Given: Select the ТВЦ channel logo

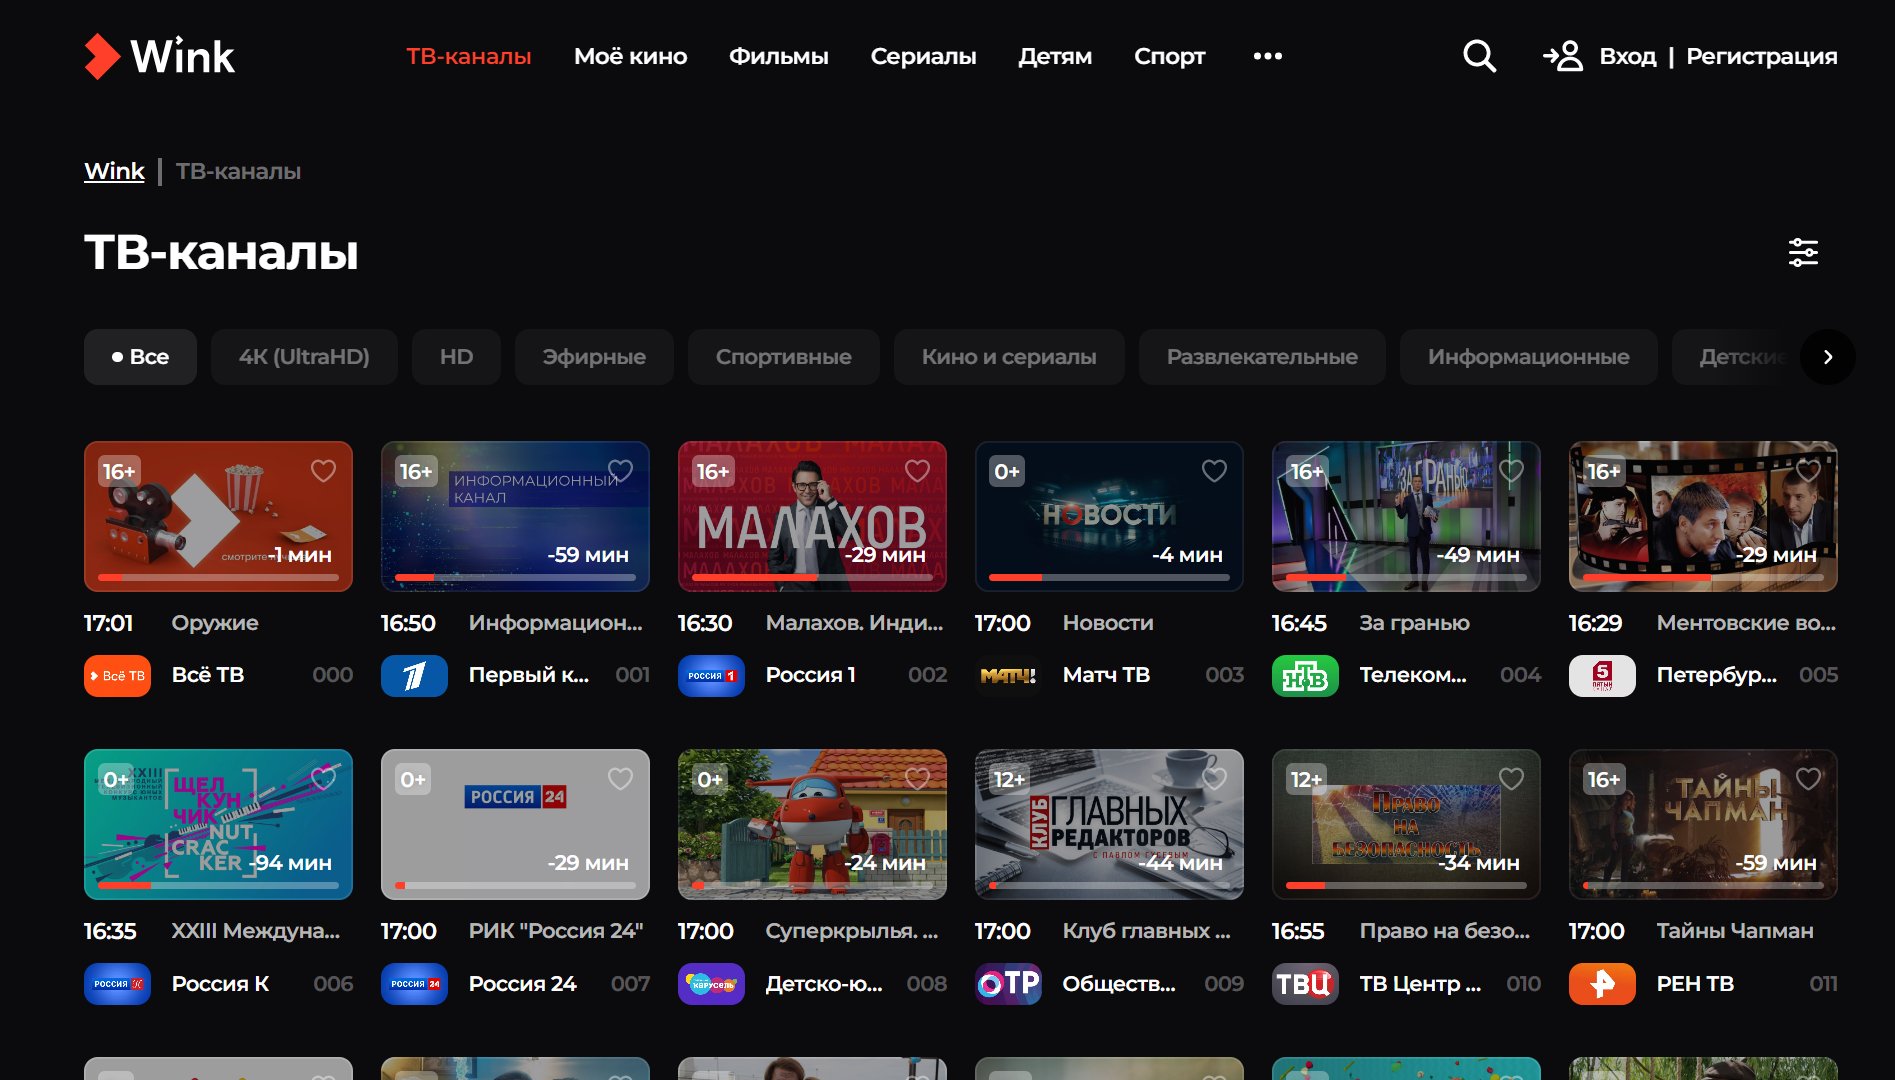Looking at the screenshot, I should tap(1305, 984).
